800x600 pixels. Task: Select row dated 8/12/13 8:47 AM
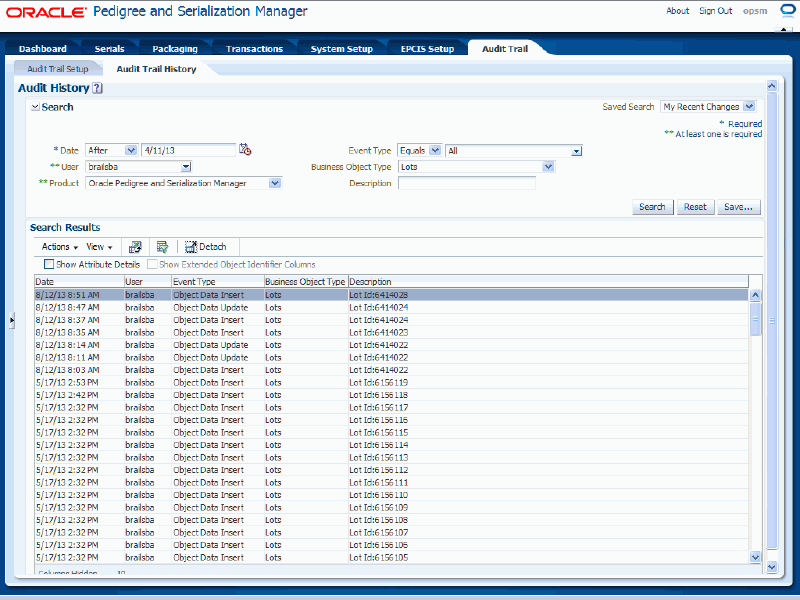click(x=391, y=308)
